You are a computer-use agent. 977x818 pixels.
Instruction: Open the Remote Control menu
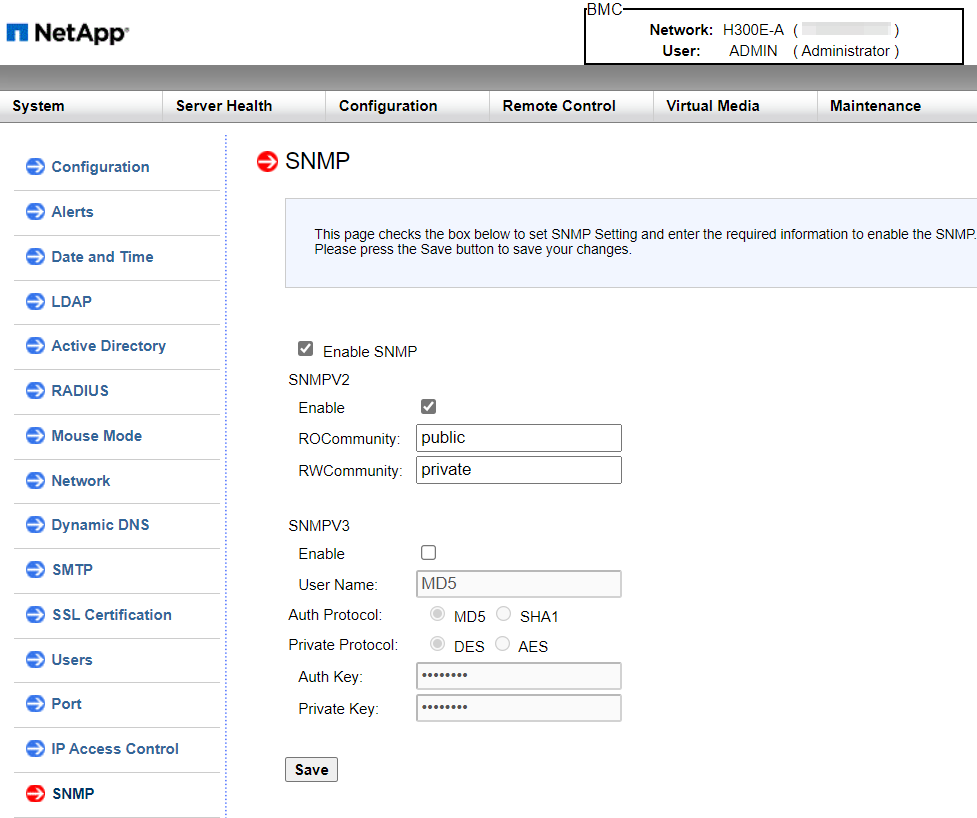point(559,106)
